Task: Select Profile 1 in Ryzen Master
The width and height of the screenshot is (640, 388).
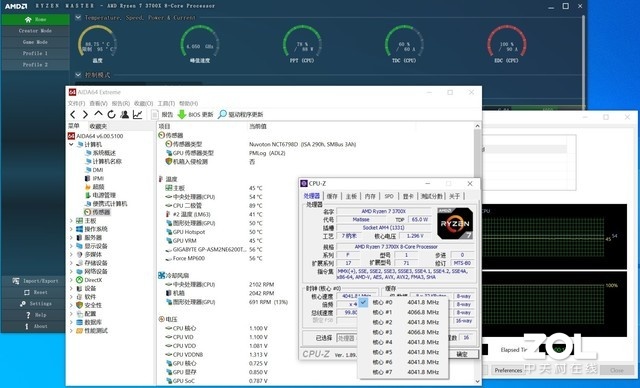Action: click(x=35, y=53)
